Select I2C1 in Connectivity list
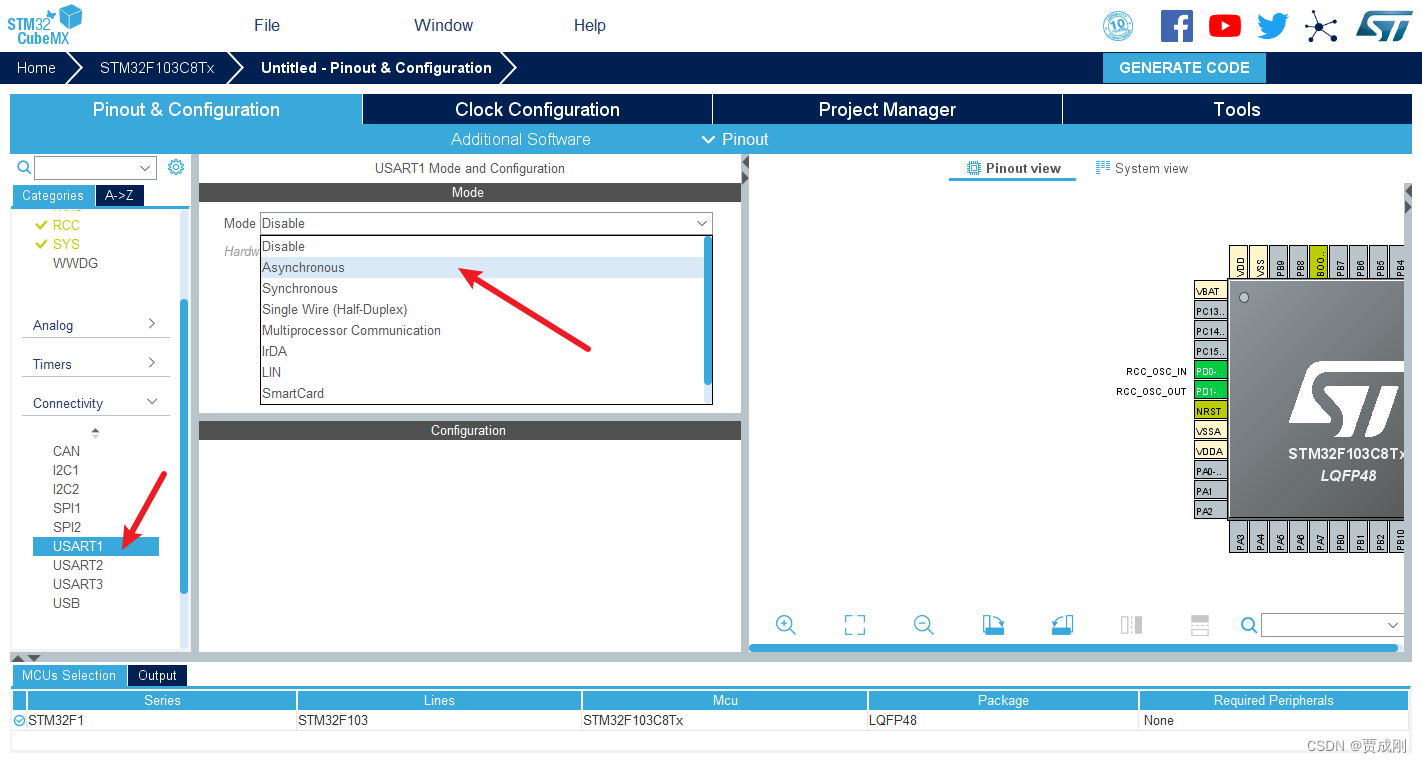 66,470
